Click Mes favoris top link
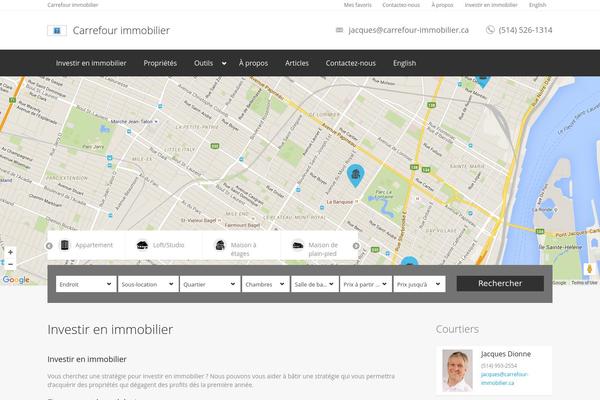Viewport: 600px width, 400px height. click(x=357, y=5)
